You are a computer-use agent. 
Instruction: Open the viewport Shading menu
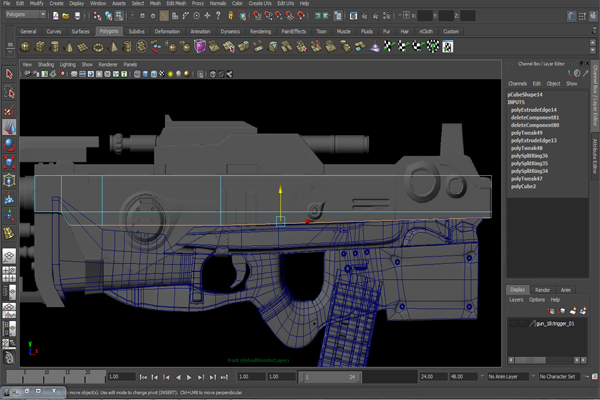tap(46, 64)
